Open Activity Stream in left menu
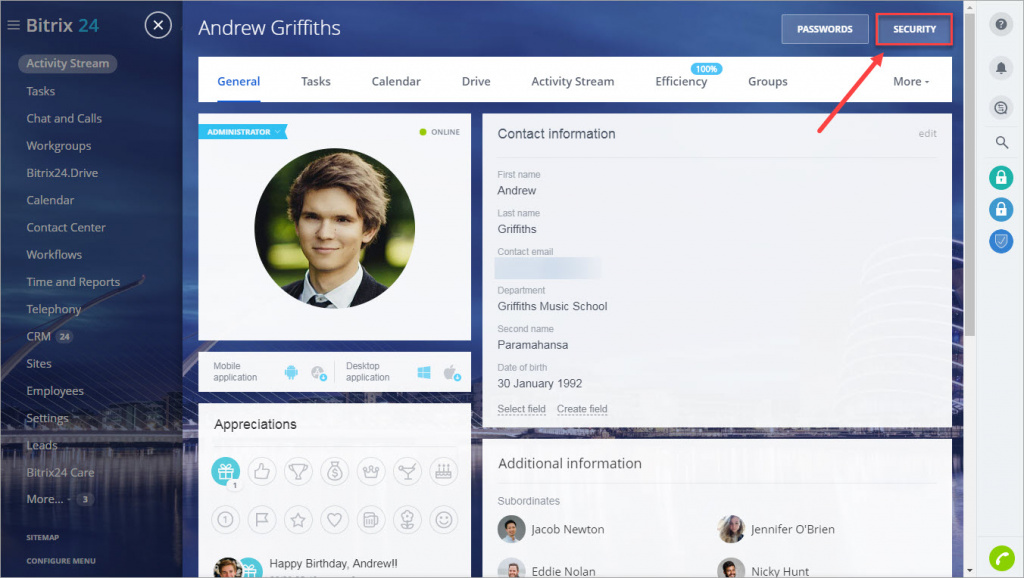 [67, 63]
